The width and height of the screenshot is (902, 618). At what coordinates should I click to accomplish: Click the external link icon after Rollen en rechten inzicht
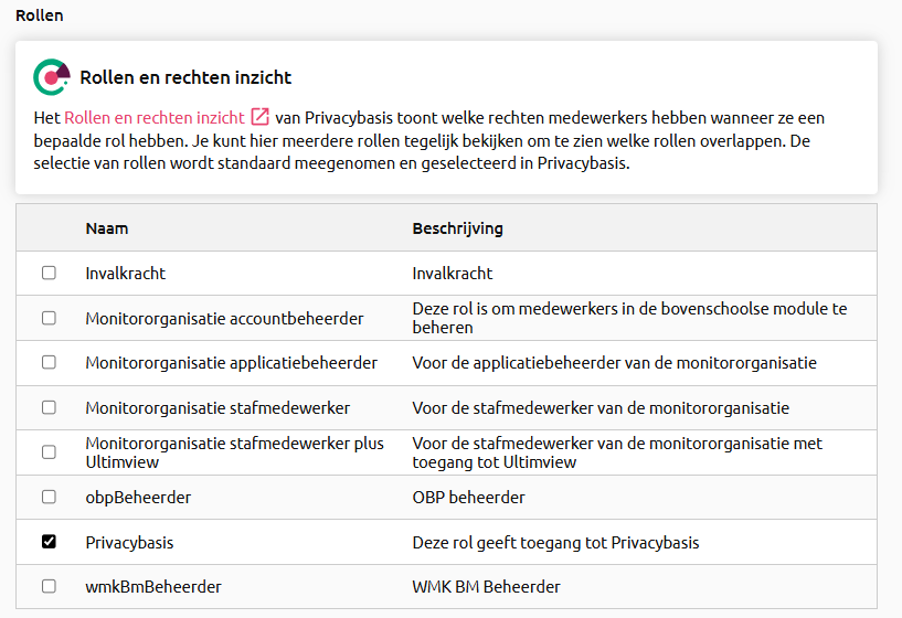260,117
